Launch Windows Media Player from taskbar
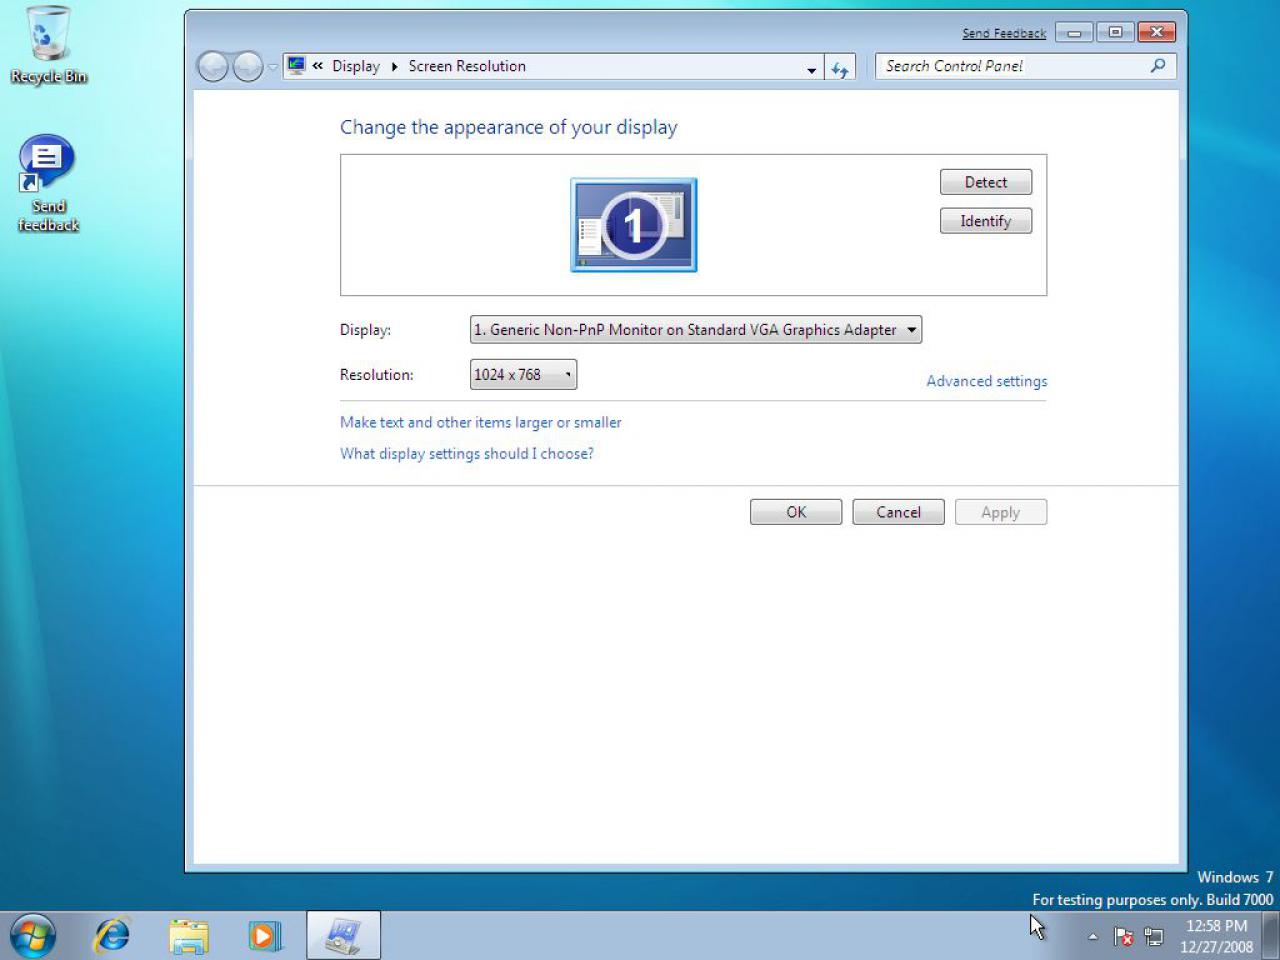Image resolution: width=1280 pixels, height=960 pixels. coord(264,936)
